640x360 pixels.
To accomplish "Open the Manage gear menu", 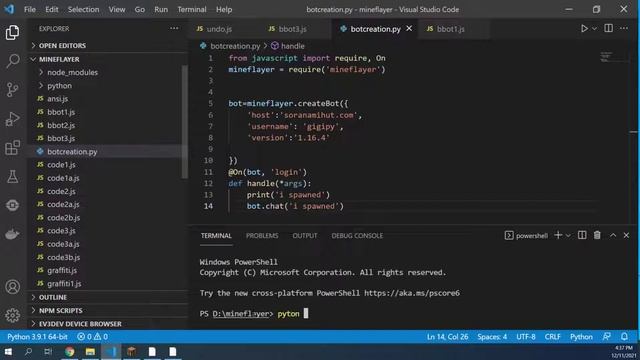I will pyautogui.click(x=12, y=315).
